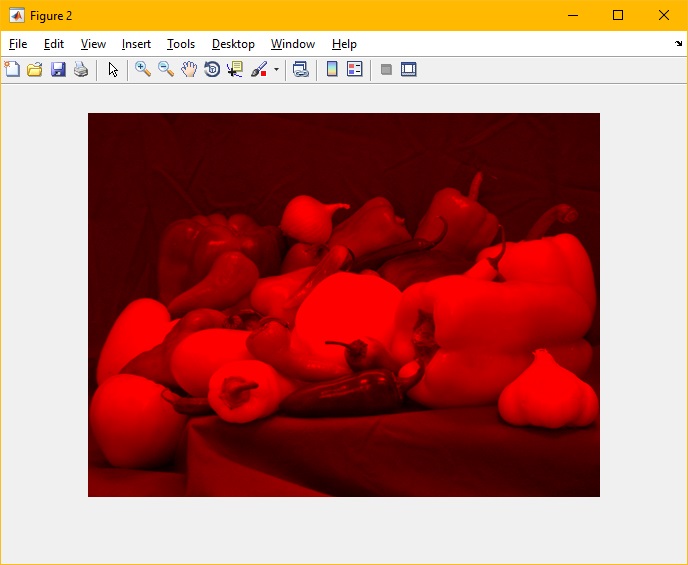
Task: Select the Brush/Select Data tool
Action: click(x=259, y=69)
